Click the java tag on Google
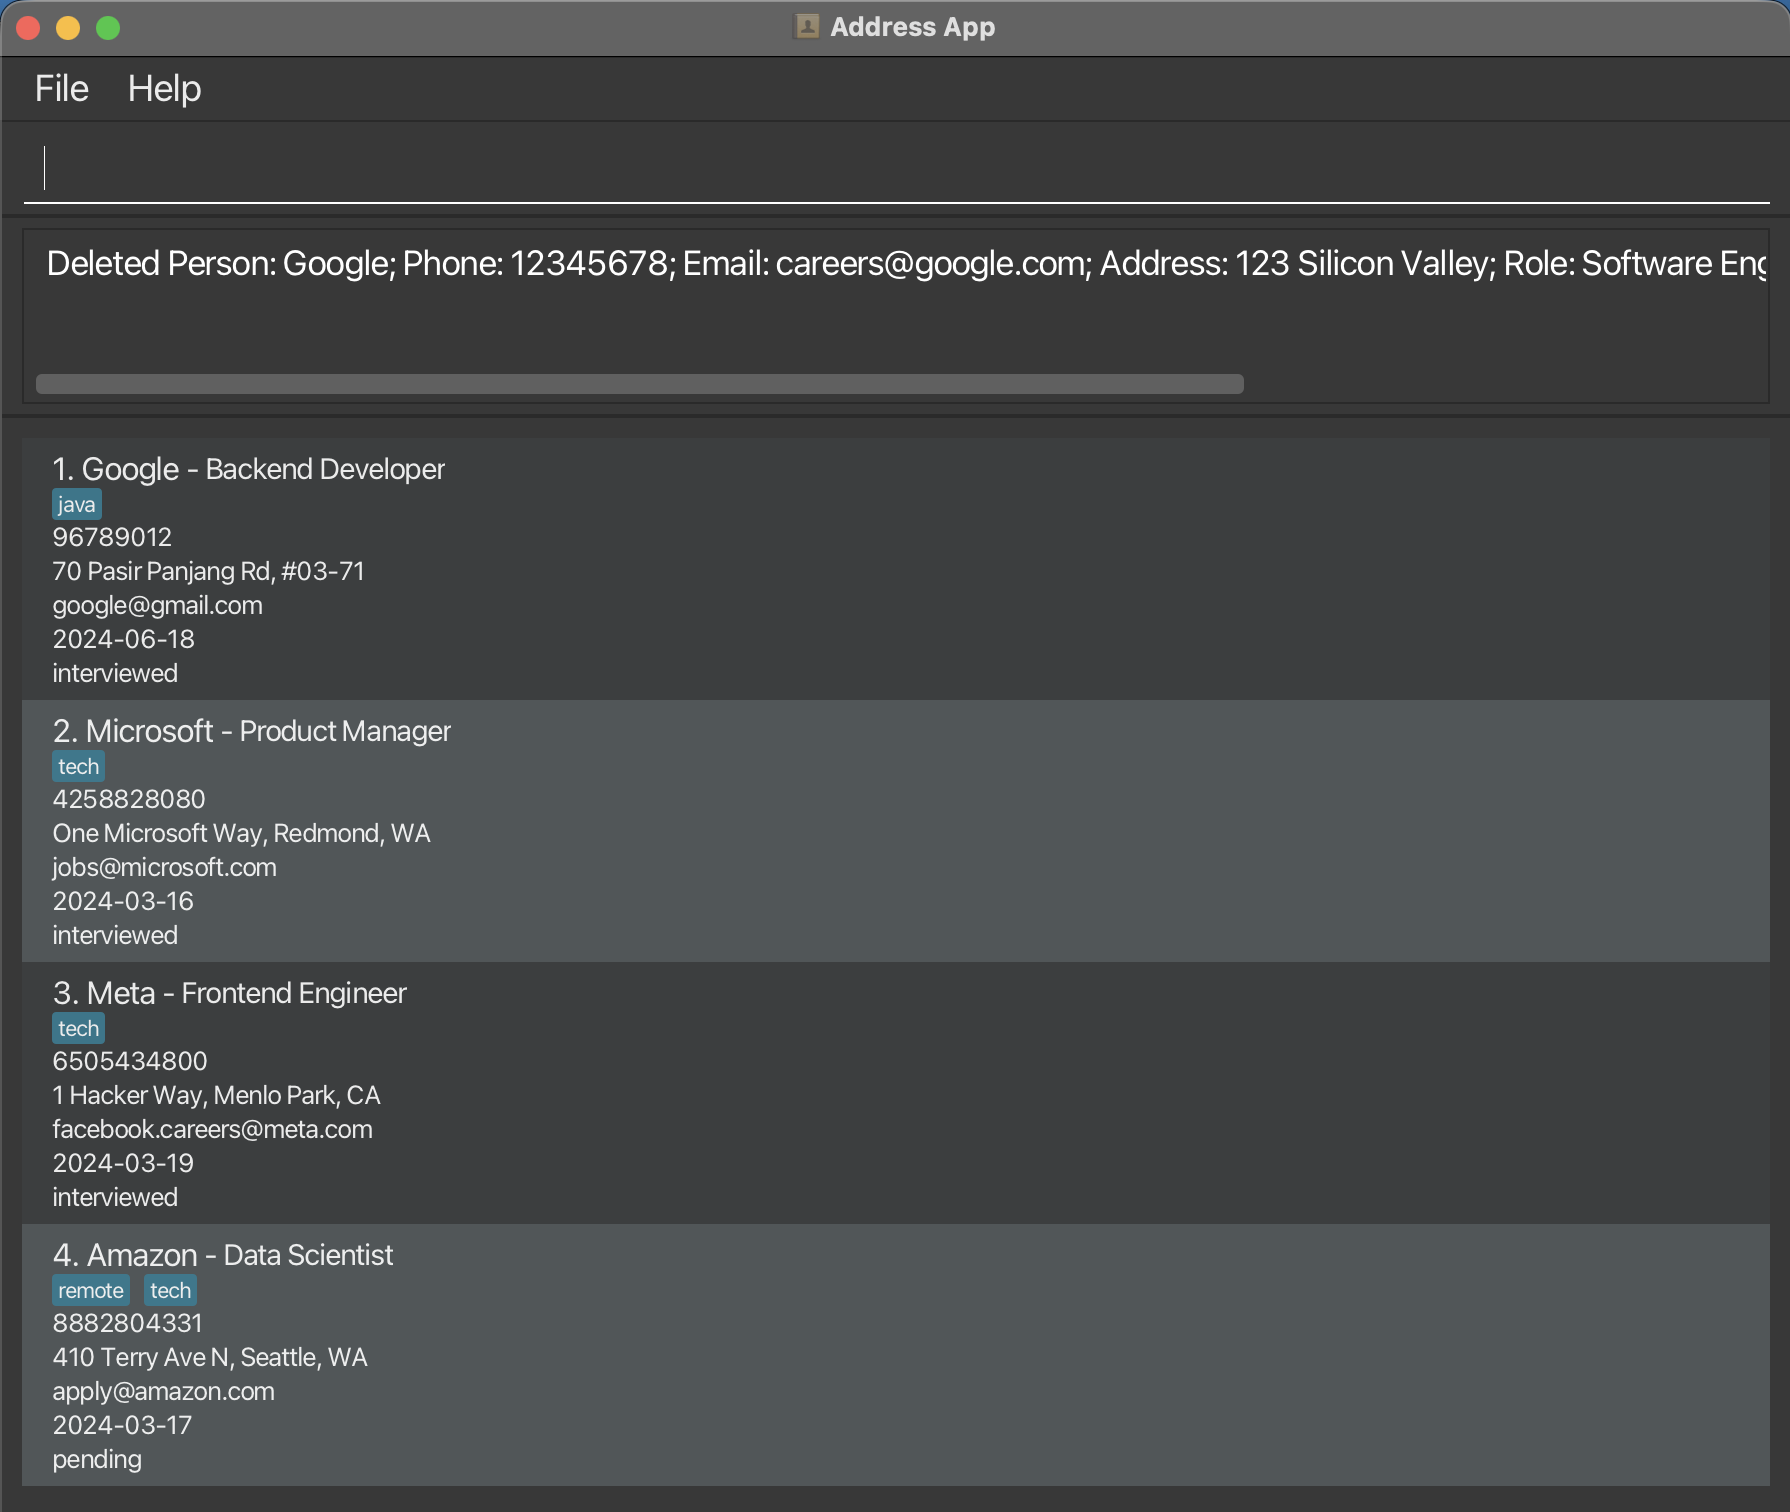The width and height of the screenshot is (1790, 1512). coord(76,505)
